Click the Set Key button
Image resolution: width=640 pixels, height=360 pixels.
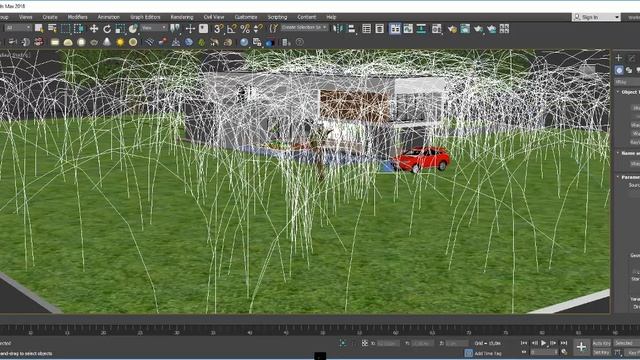pos(601,352)
